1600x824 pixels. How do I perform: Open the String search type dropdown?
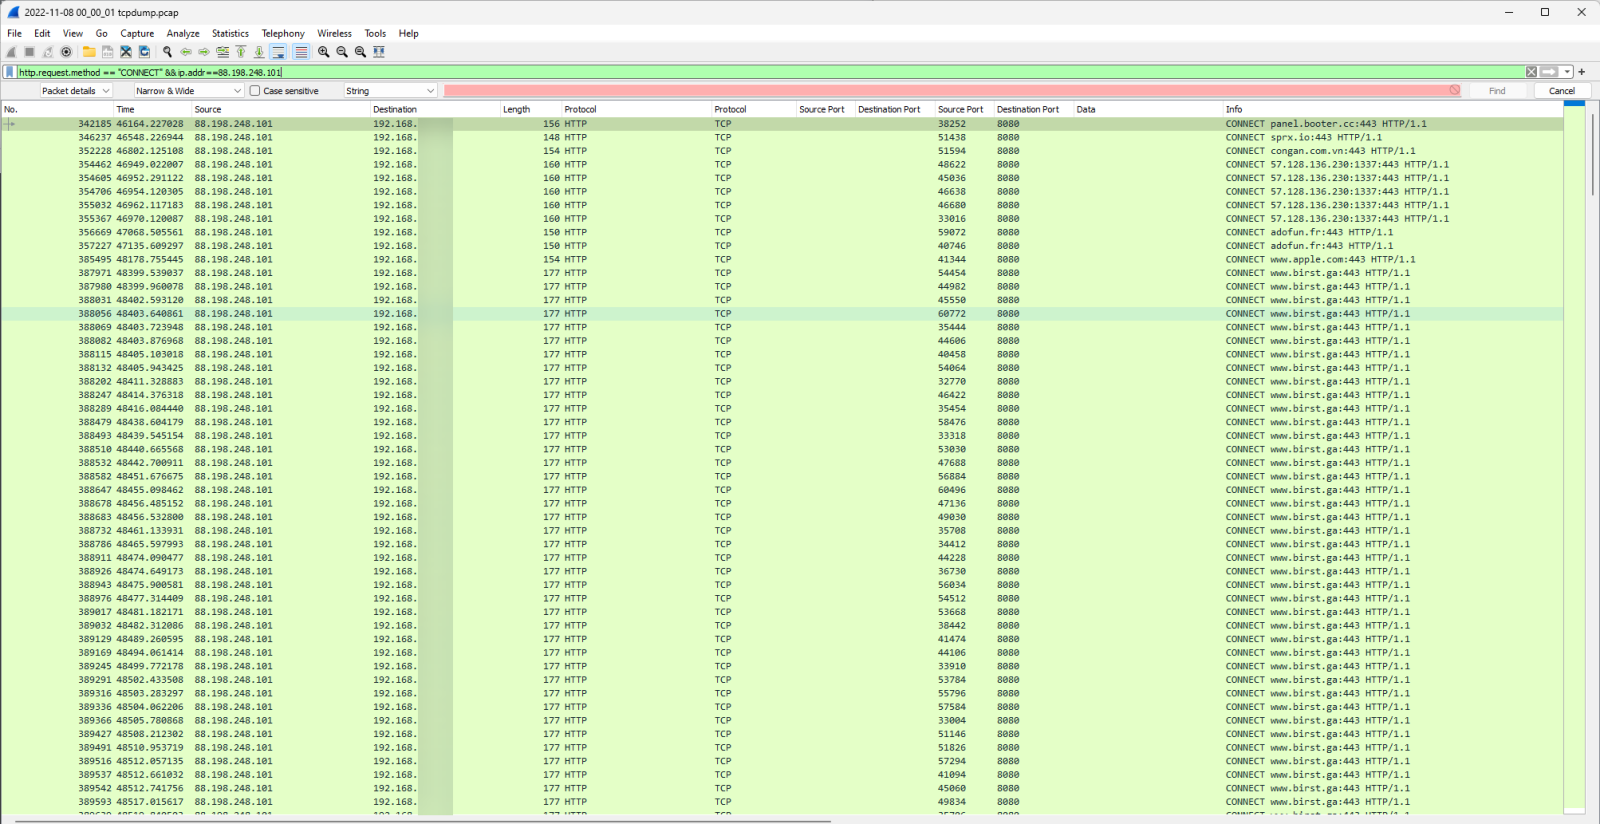click(390, 91)
